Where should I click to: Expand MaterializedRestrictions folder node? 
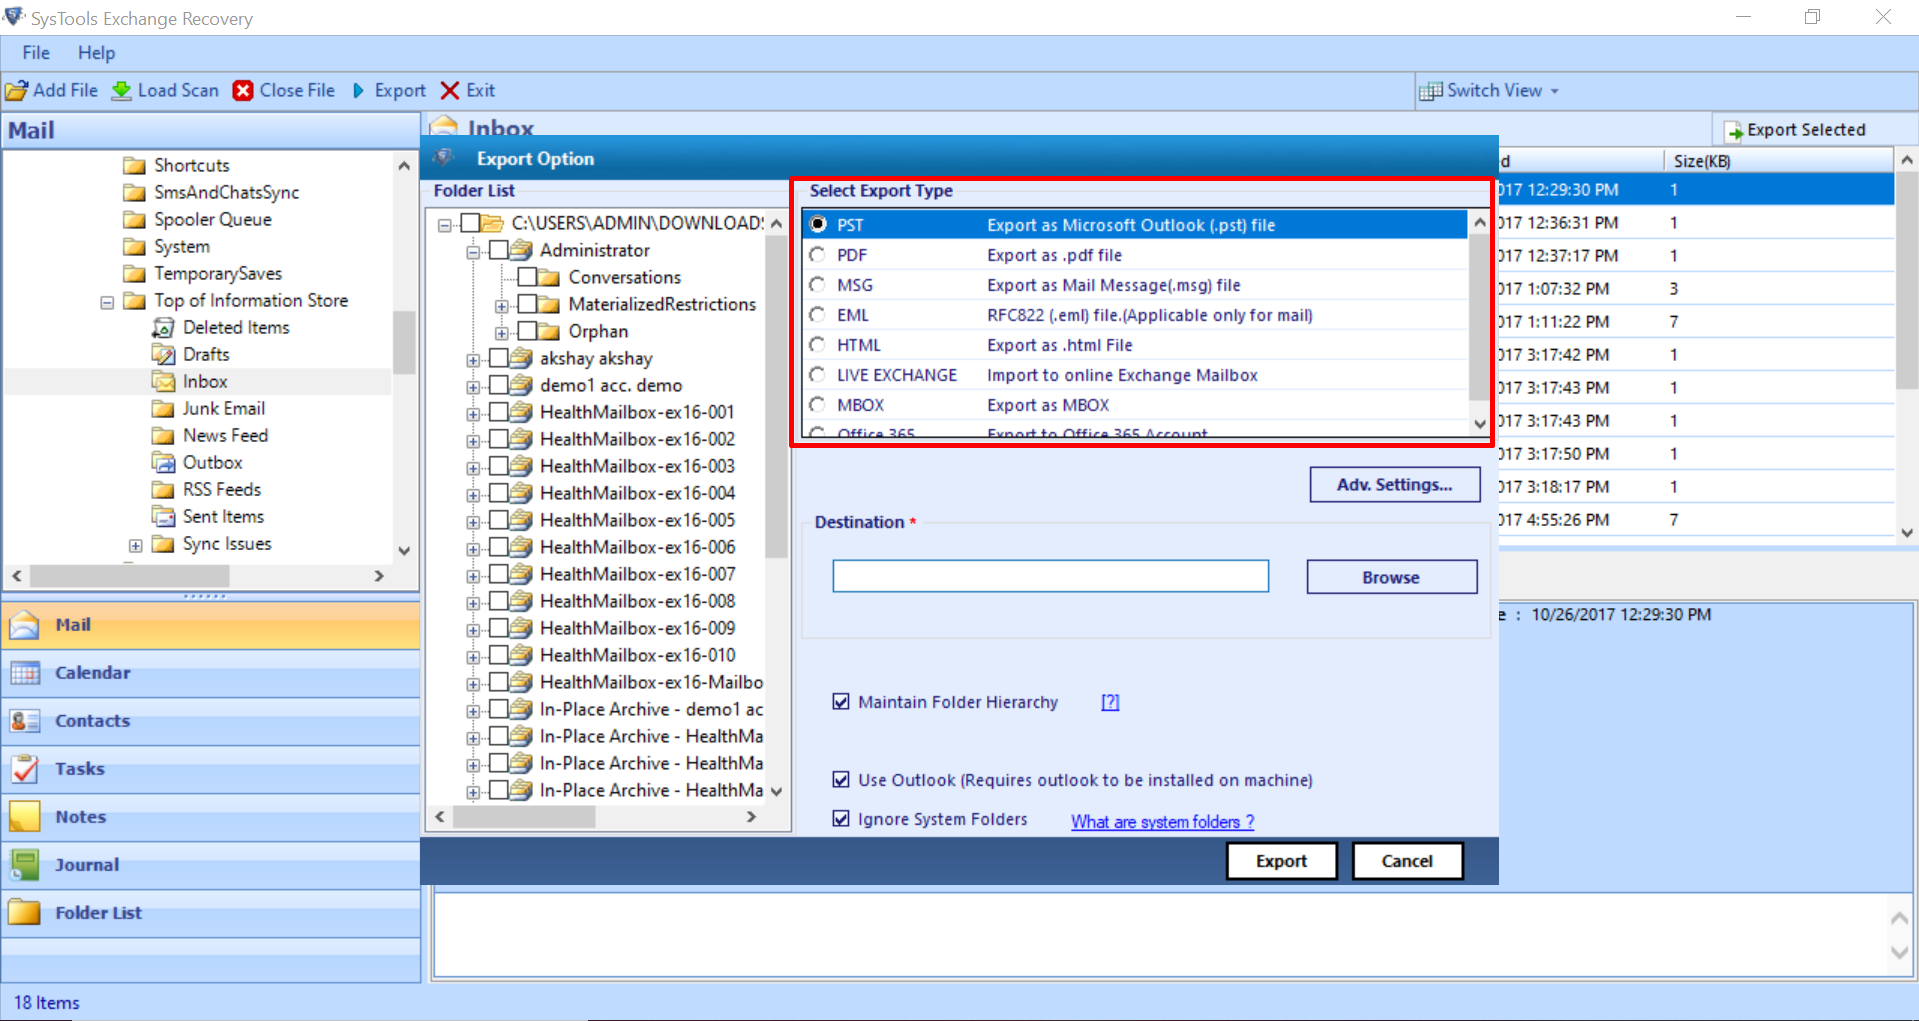(x=502, y=306)
